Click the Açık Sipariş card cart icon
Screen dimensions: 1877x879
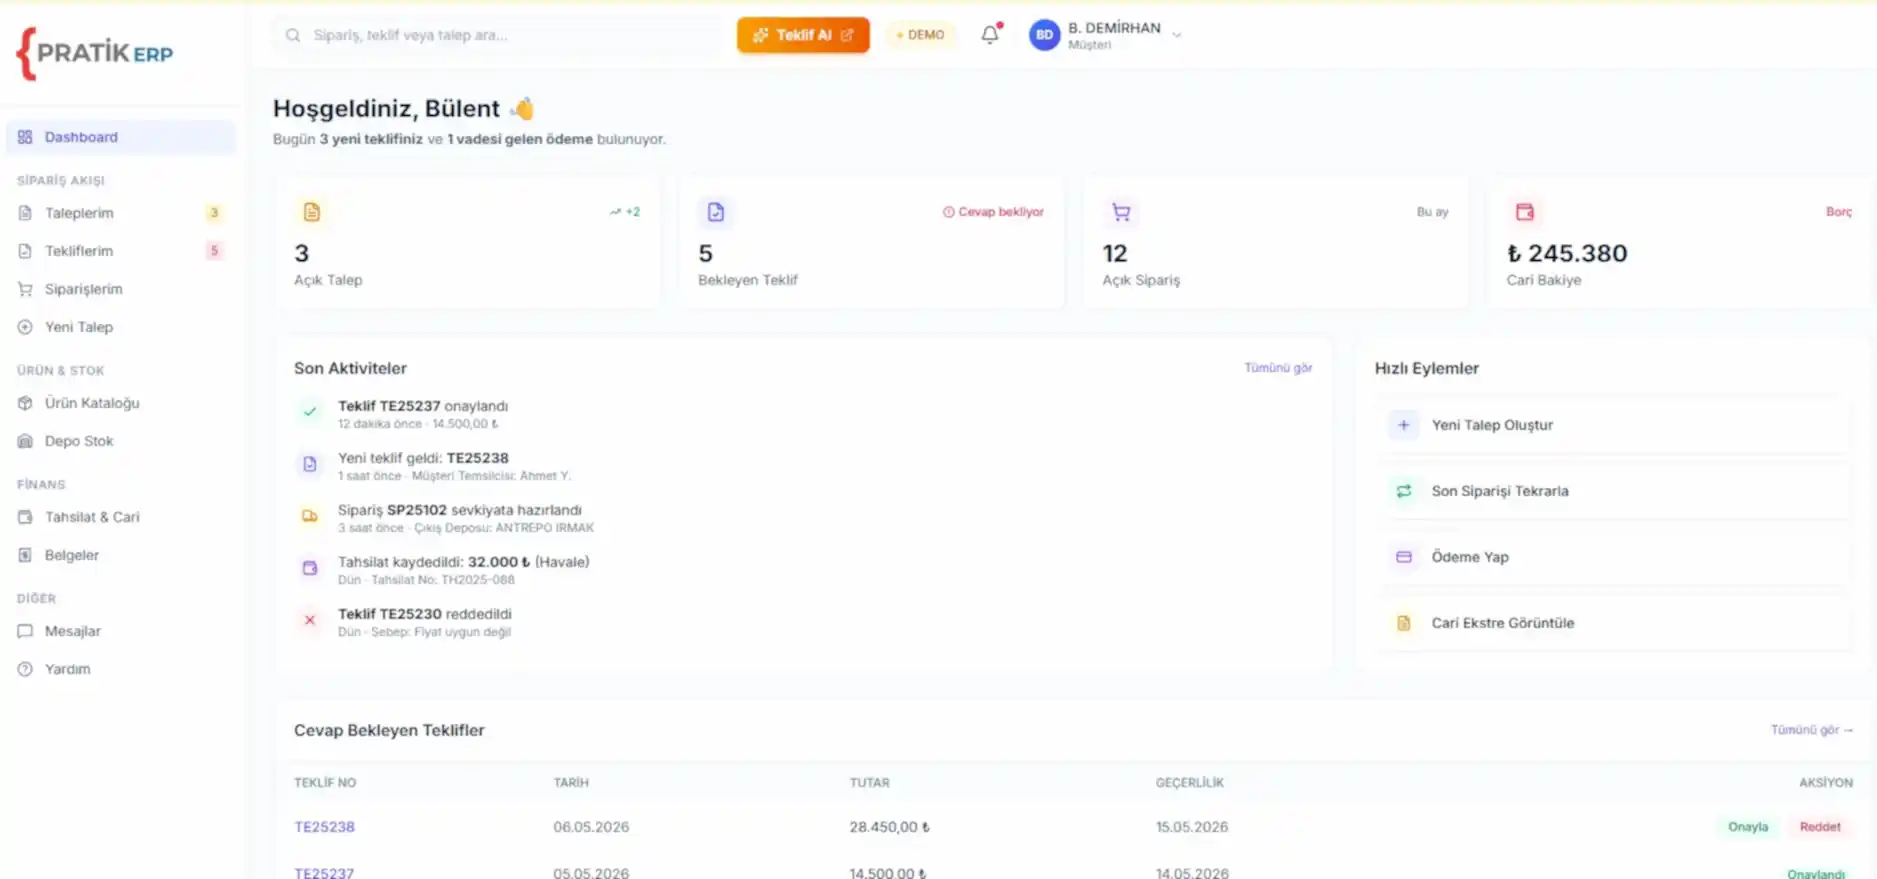(1121, 212)
